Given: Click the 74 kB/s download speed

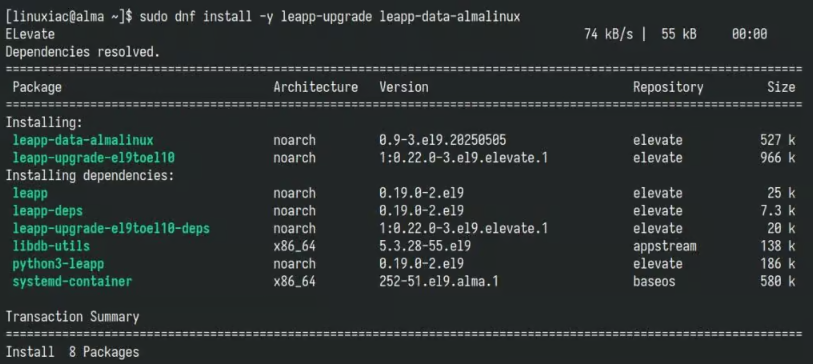Looking at the screenshot, I should [609, 34].
